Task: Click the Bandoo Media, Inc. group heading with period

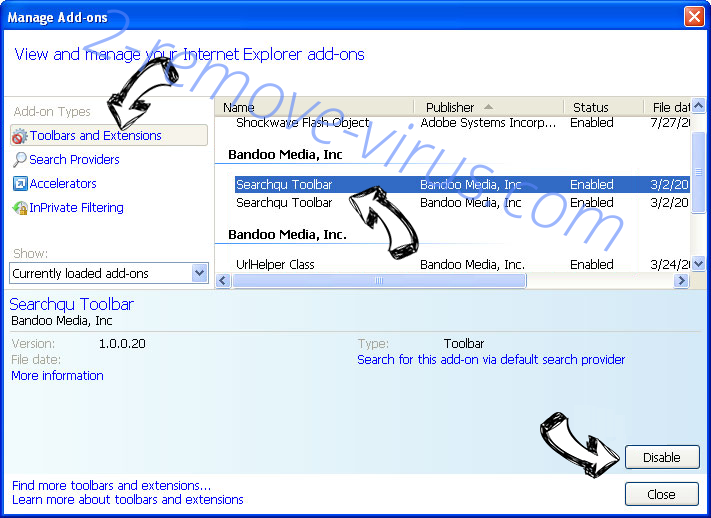Action: [287, 235]
